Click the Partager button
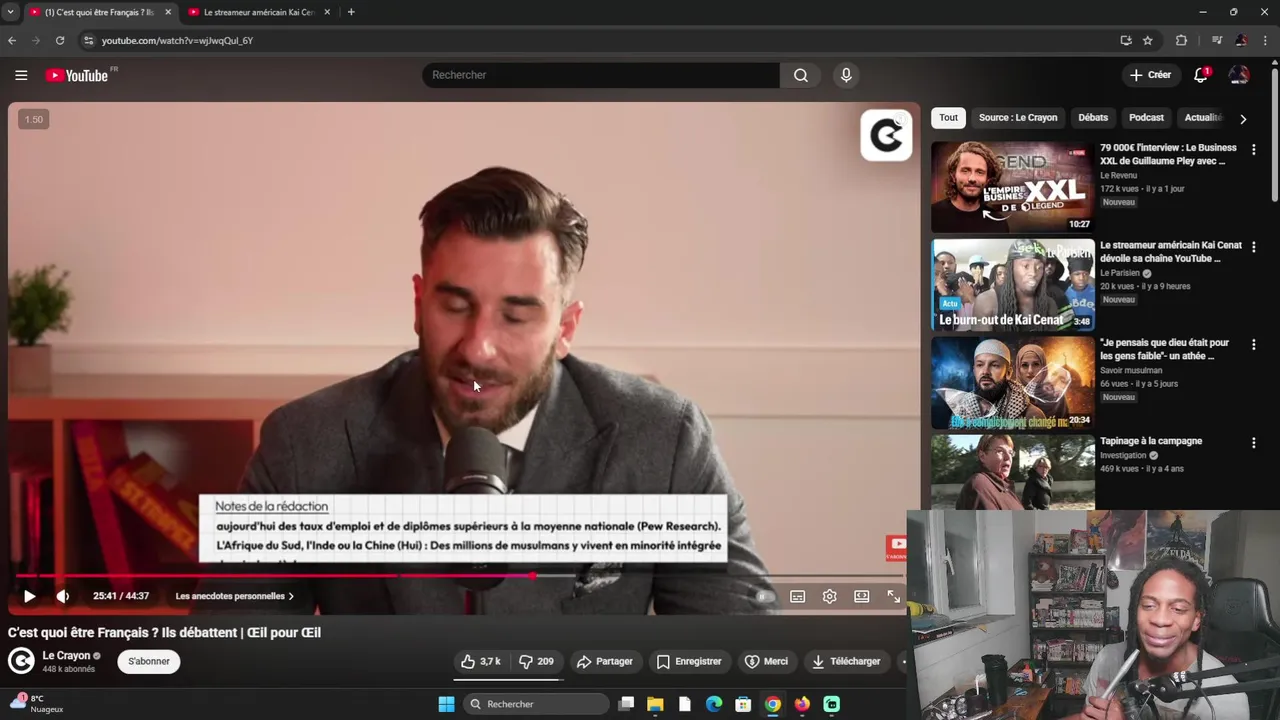Viewport: 1280px width, 720px height. [x=604, y=661]
